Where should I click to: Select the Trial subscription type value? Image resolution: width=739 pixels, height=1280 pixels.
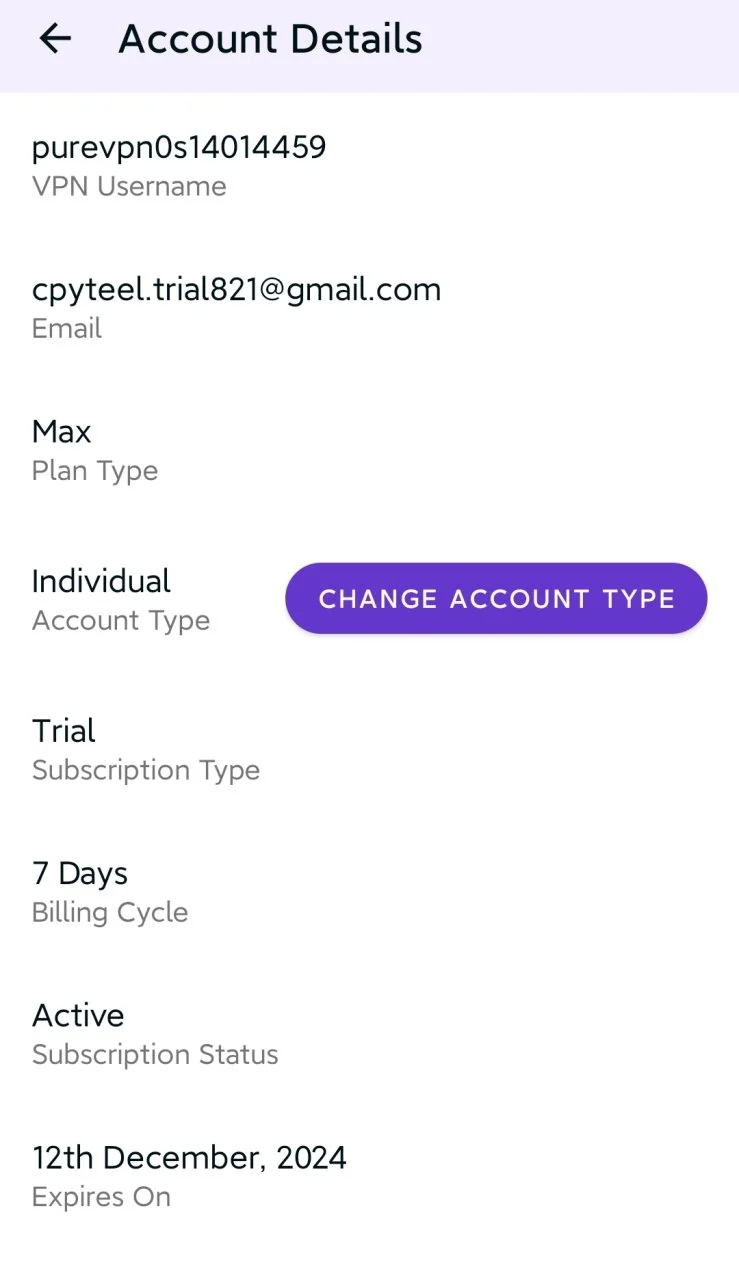[64, 731]
